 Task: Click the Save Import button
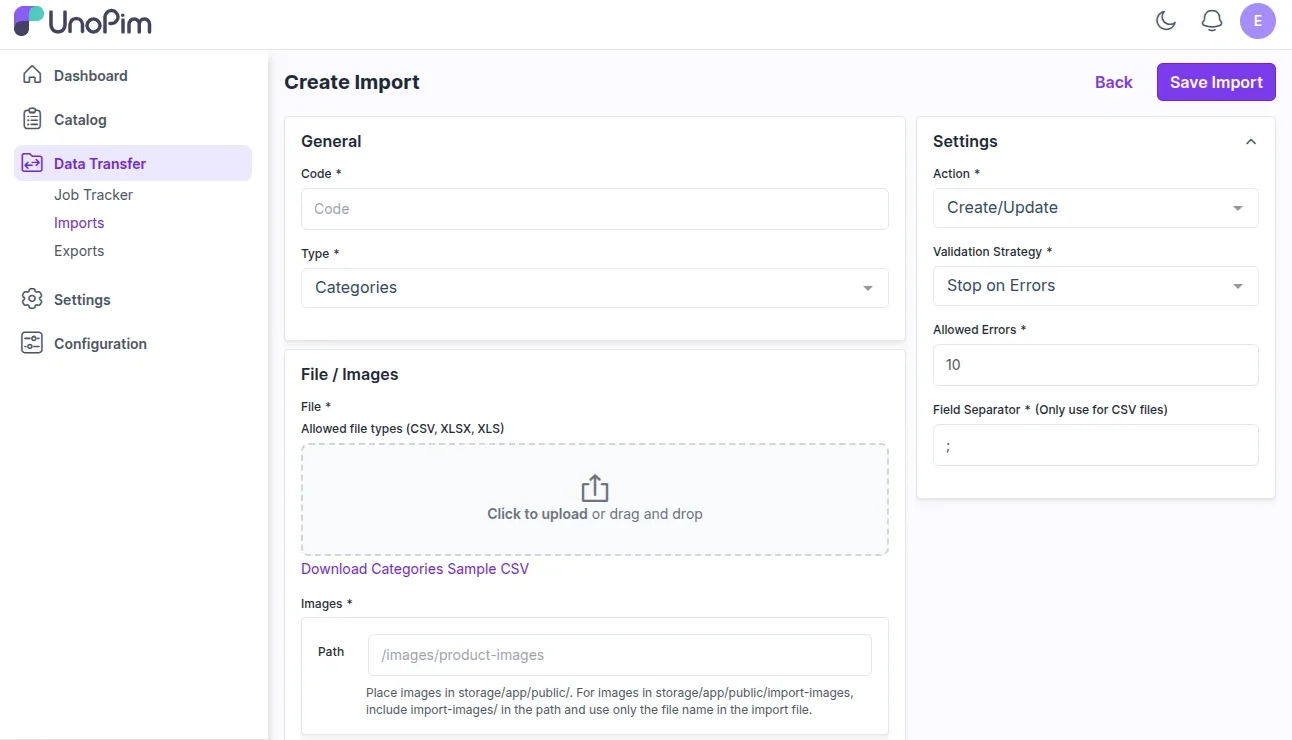[1216, 82]
